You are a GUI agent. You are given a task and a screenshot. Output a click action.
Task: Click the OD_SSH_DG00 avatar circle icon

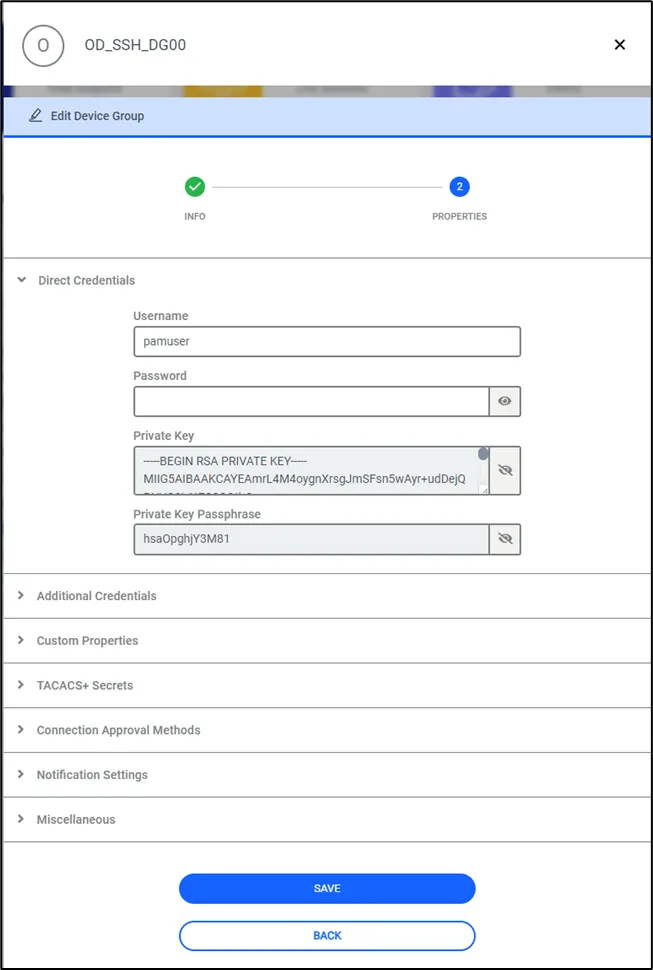point(43,45)
